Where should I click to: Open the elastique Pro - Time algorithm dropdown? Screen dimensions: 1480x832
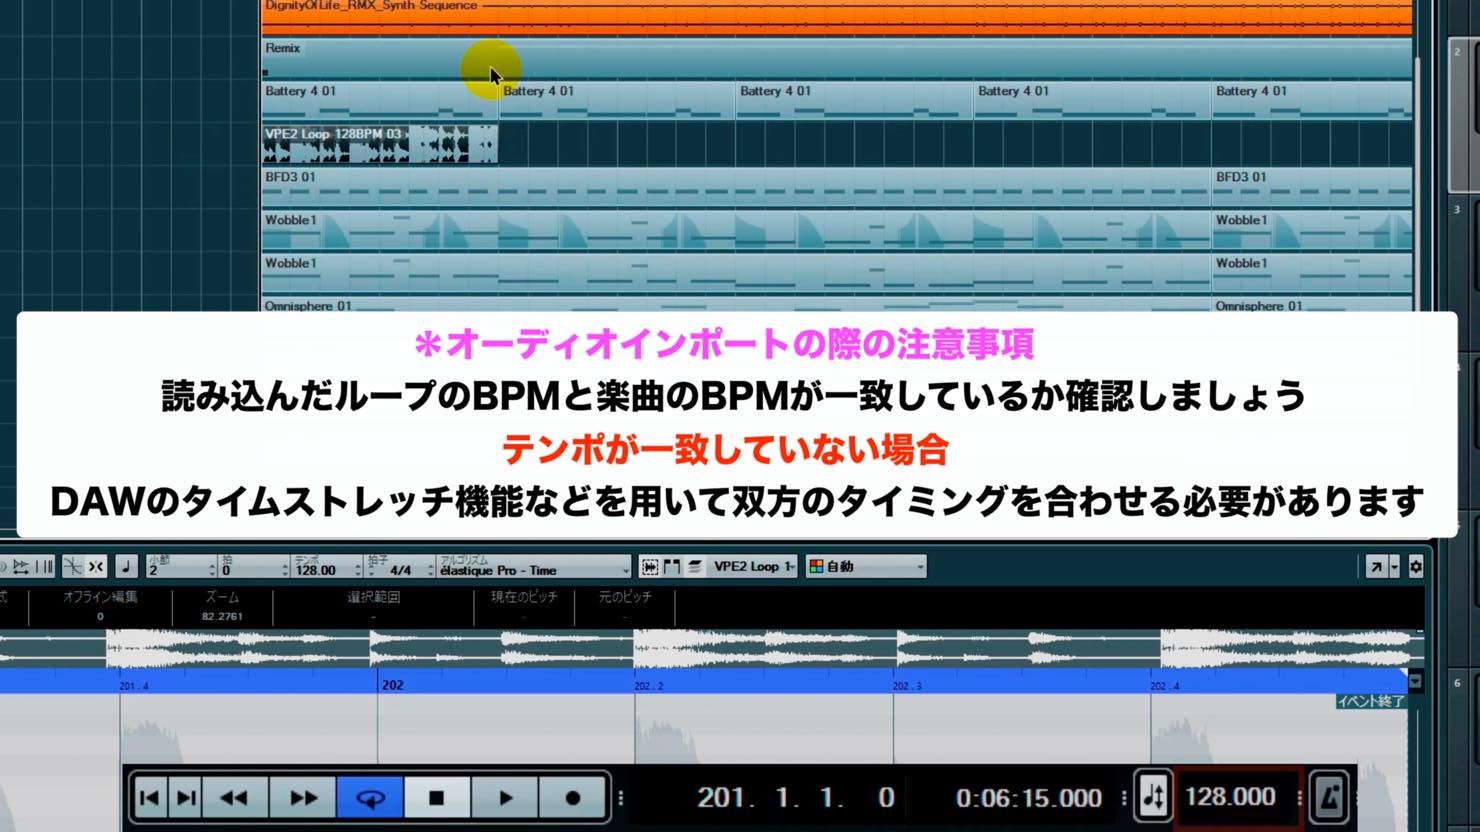click(x=534, y=567)
